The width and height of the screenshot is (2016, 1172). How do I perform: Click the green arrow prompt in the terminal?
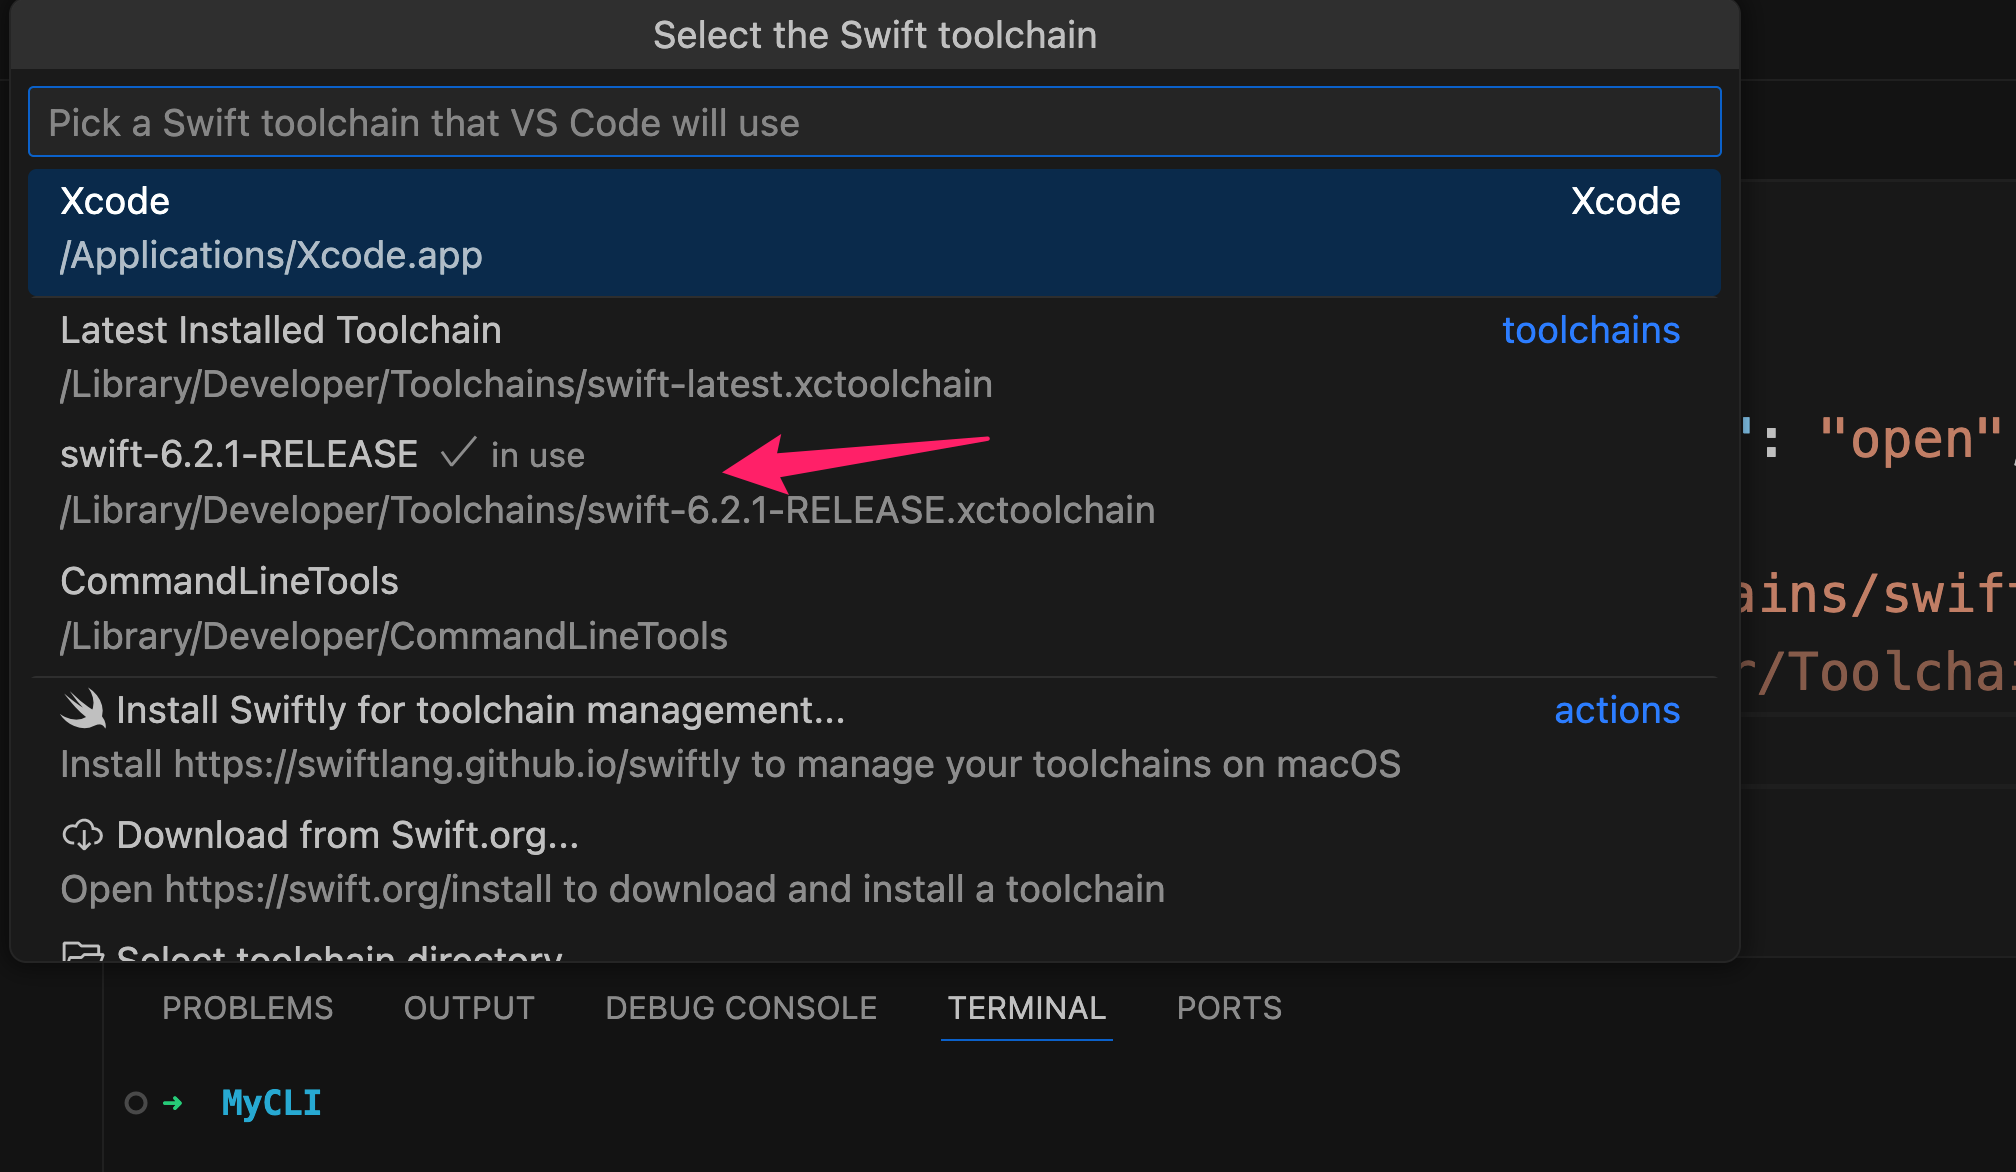[173, 1103]
